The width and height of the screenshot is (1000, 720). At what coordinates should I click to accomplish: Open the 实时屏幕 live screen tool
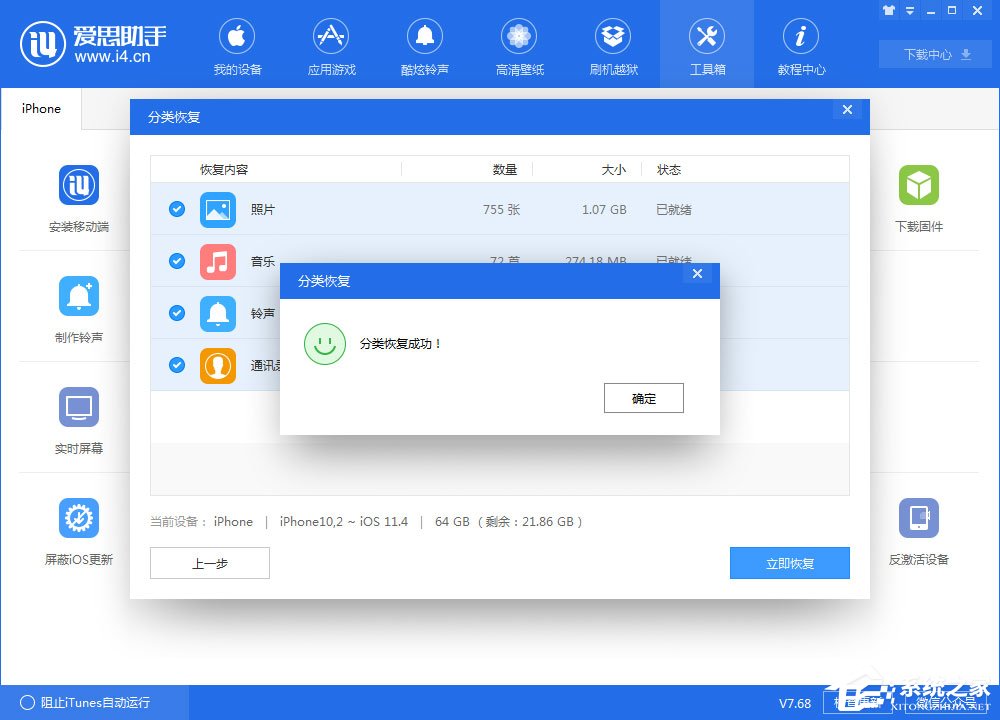coord(79,420)
